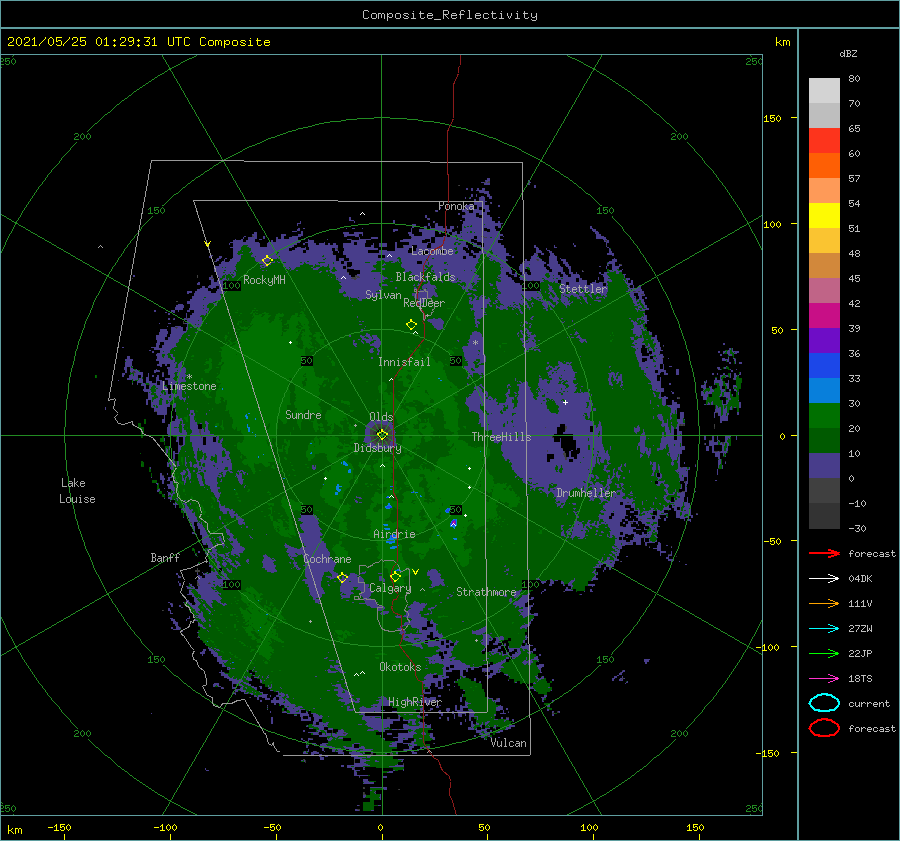Select the 51 dBZ yellow color swatch

824,215
